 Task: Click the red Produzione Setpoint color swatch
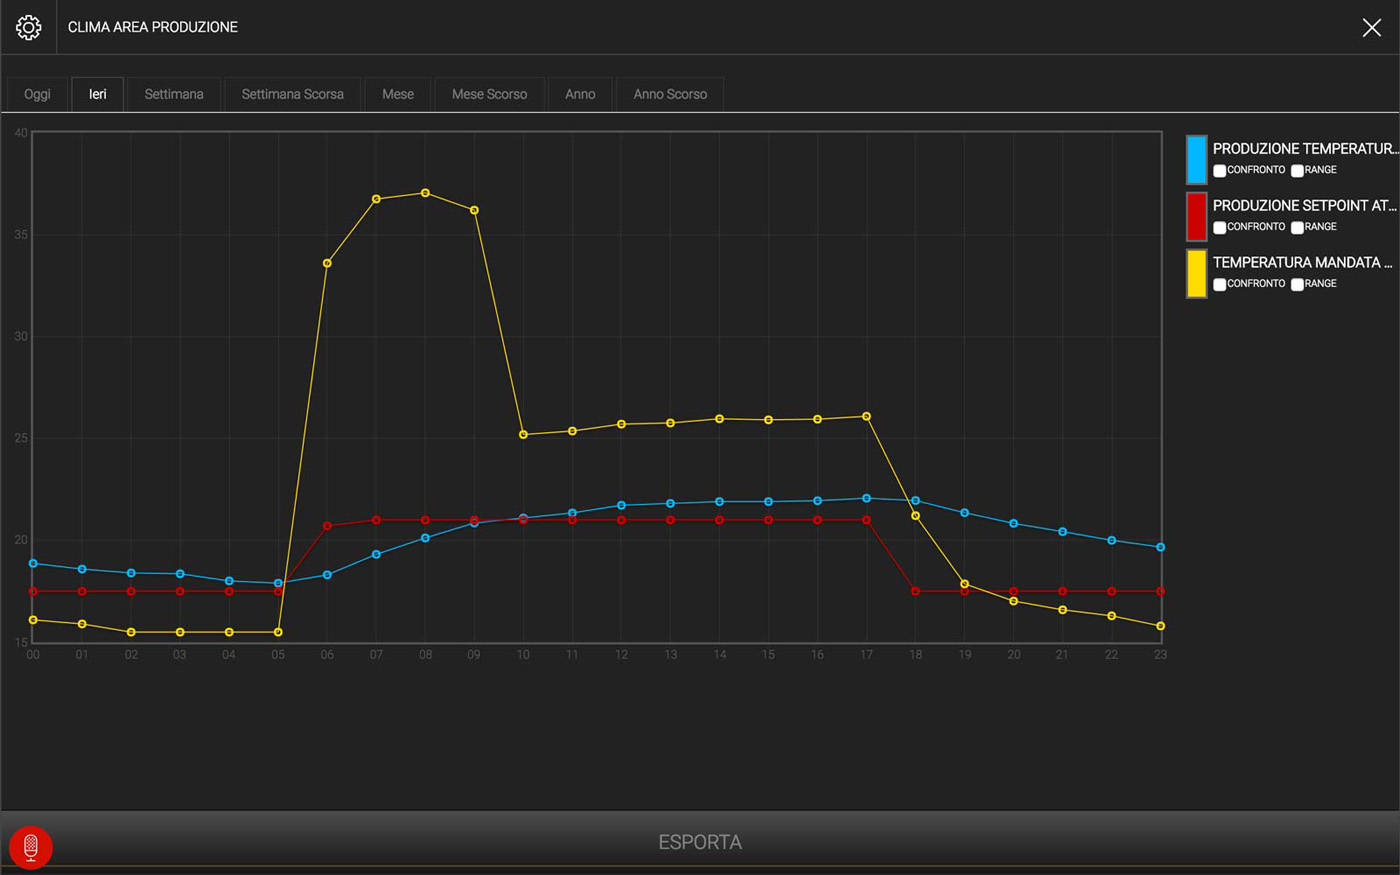1196,217
